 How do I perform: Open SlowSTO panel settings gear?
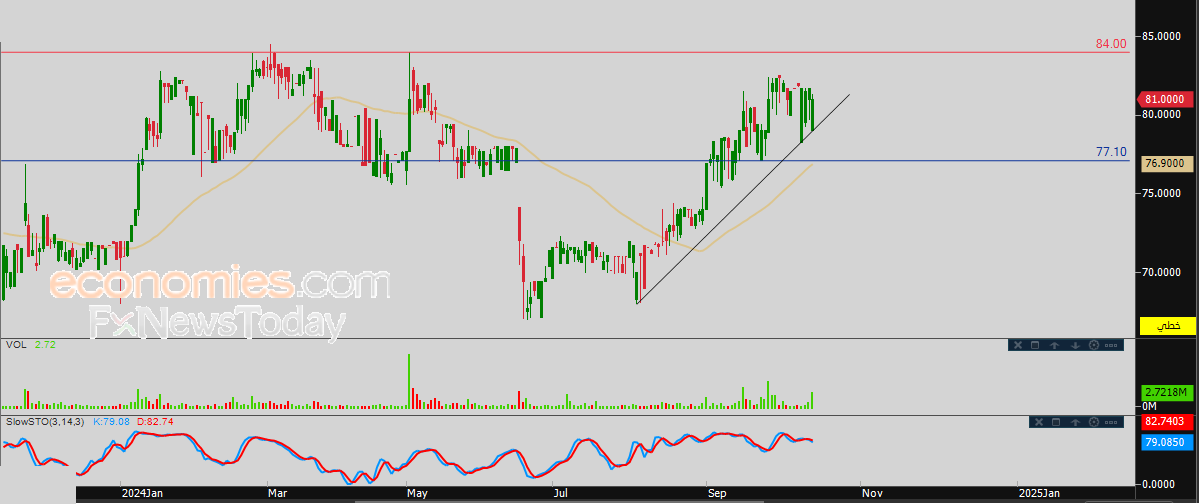[1093, 423]
